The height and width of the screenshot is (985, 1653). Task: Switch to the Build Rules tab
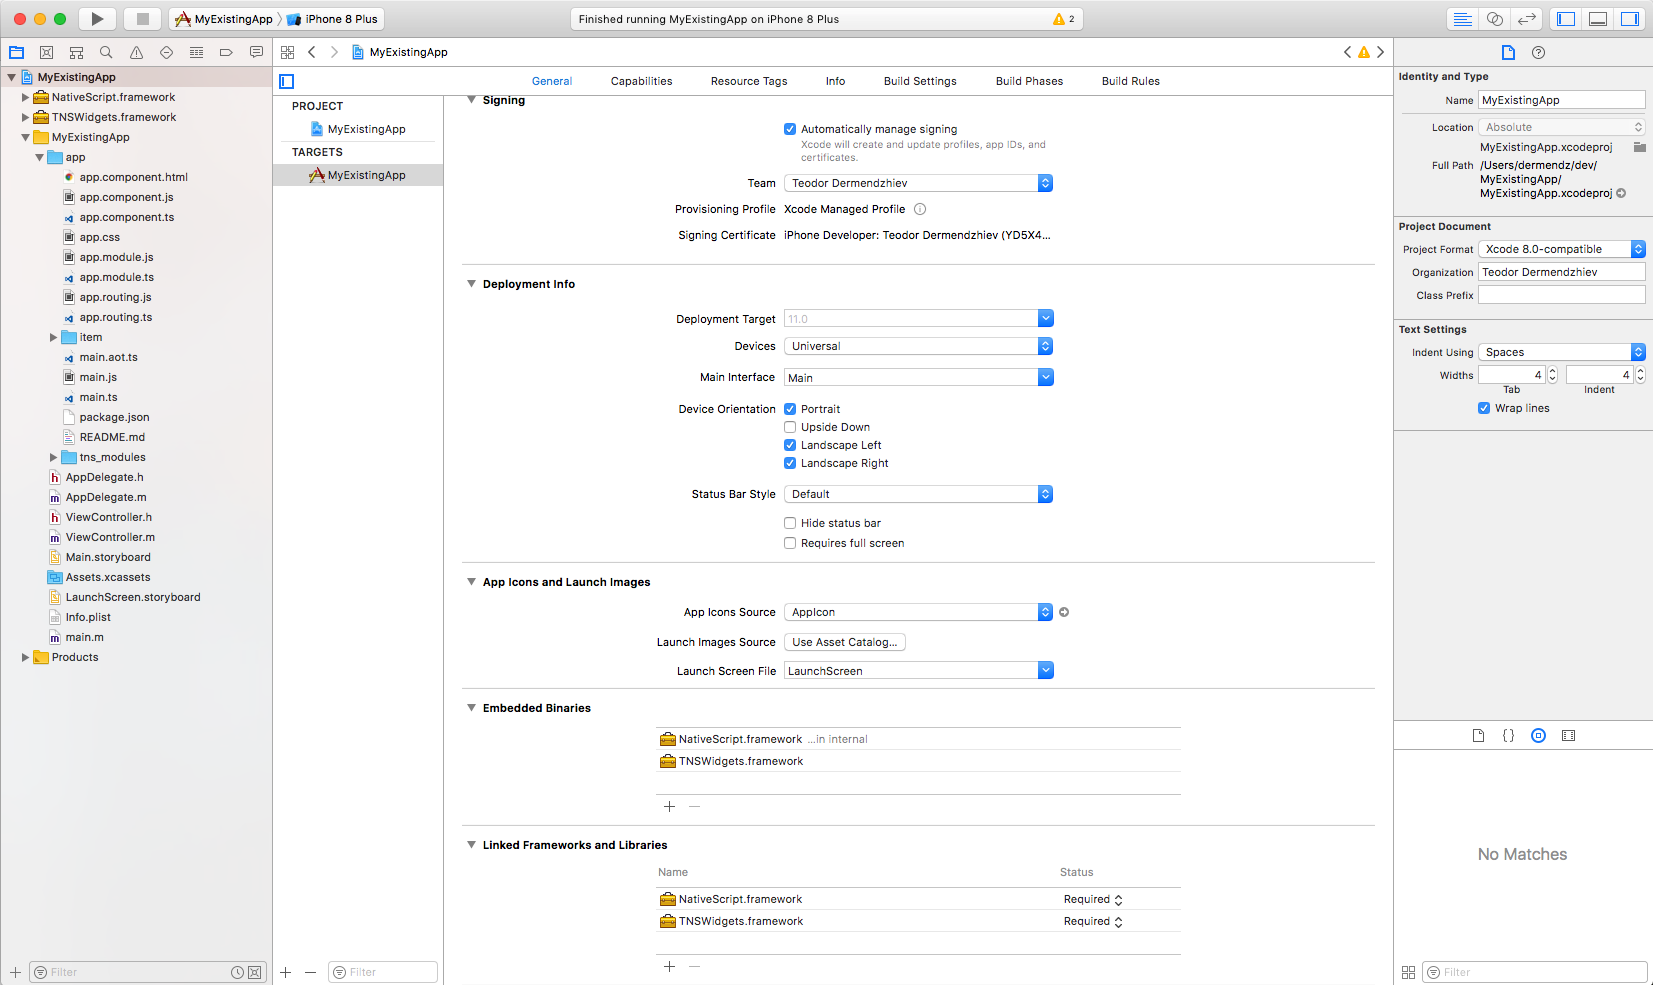1130,81
